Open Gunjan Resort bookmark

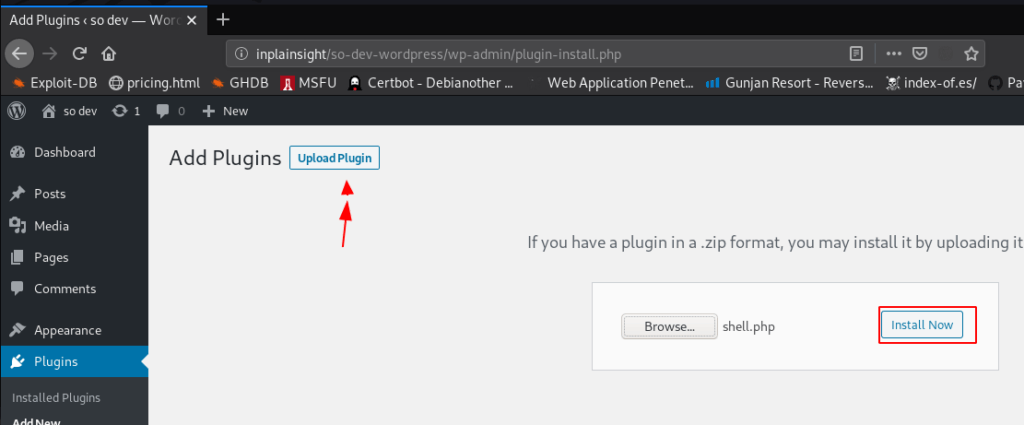point(790,84)
